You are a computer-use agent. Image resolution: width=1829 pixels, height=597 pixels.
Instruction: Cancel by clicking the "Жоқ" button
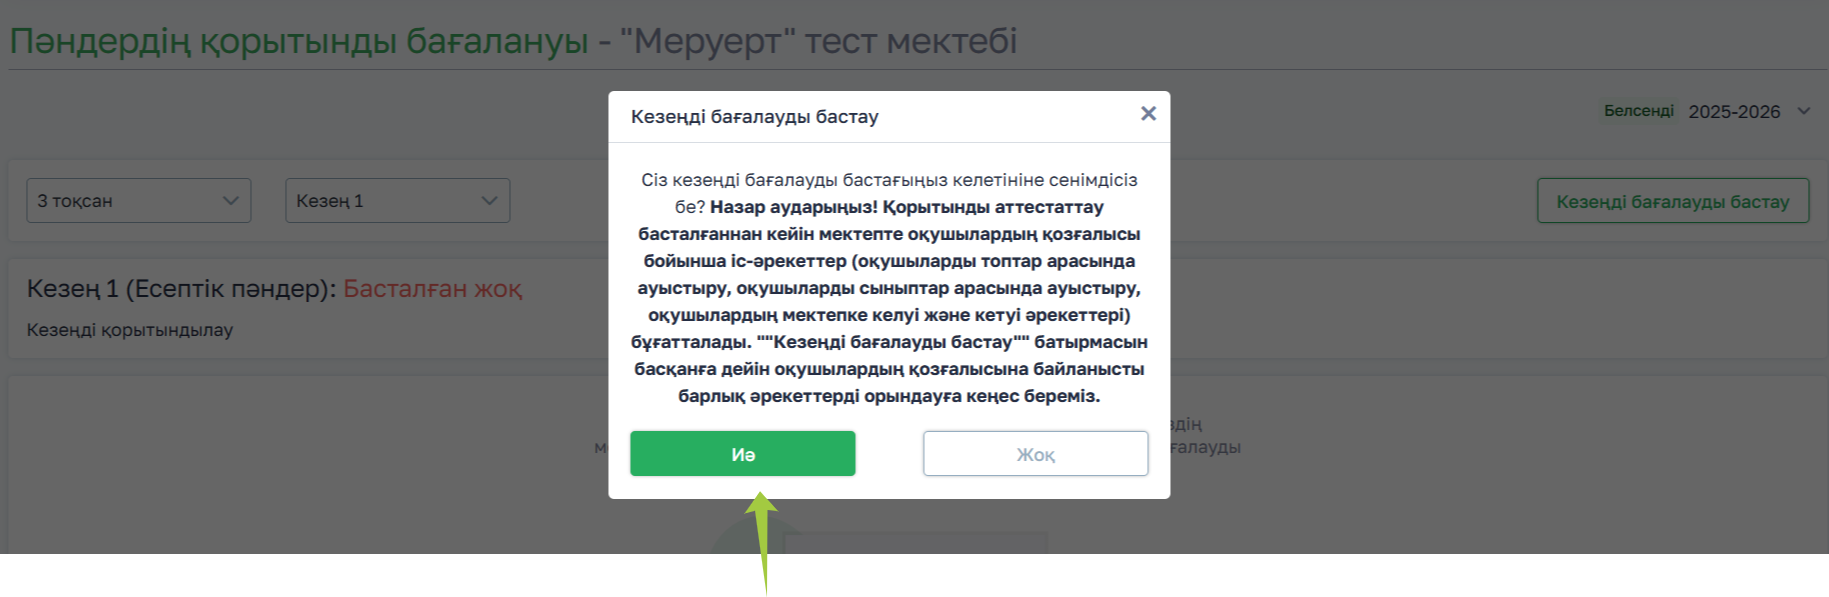point(1035,454)
